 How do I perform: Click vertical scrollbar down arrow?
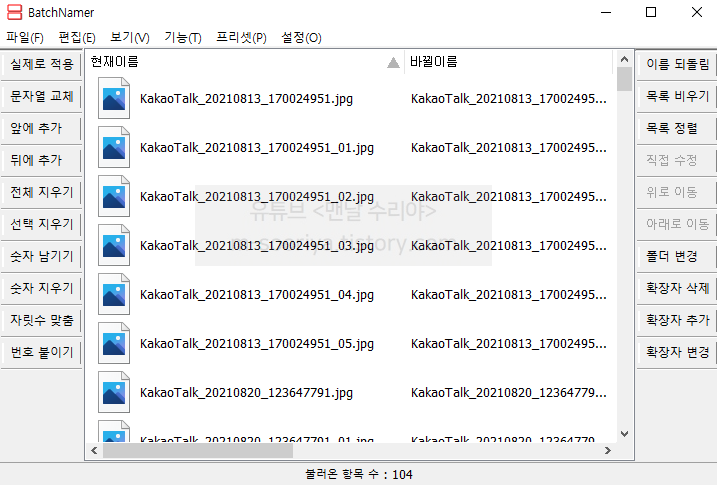(x=624, y=434)
